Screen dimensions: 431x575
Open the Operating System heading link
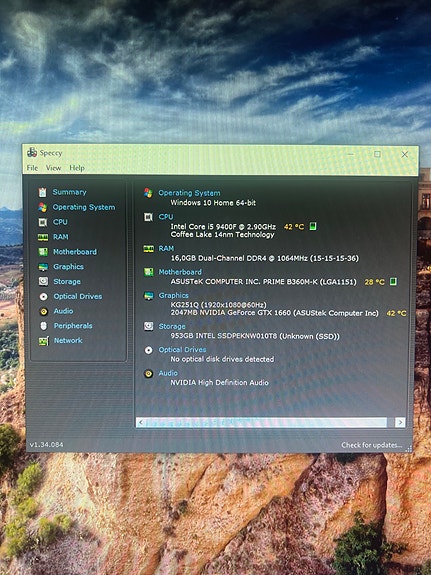point(189,193)
